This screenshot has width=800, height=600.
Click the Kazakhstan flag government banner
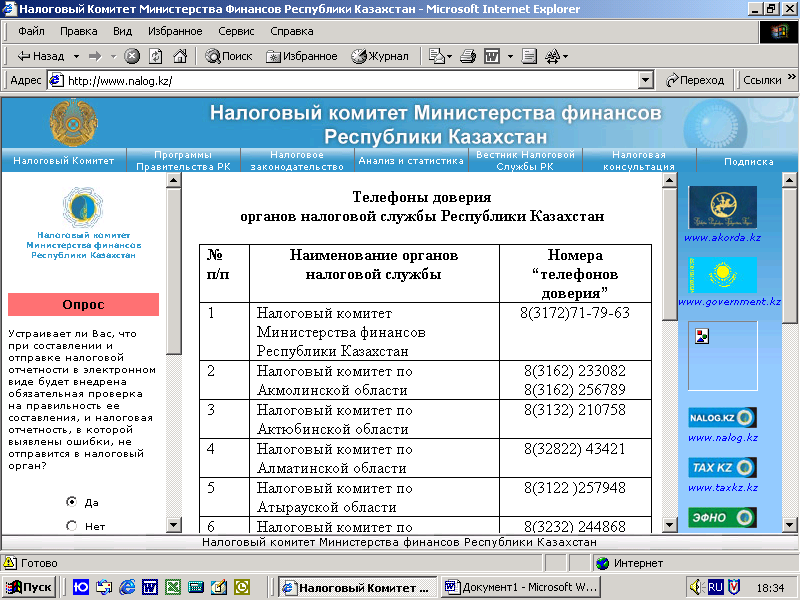pos(722,274)
